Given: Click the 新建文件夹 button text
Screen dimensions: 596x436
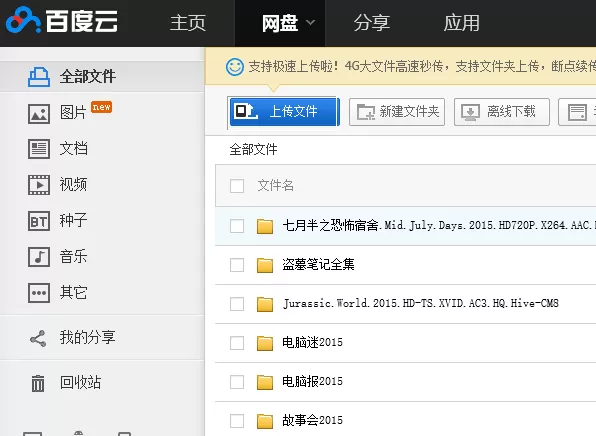Looking at the screenshot, I should [409, 111].
